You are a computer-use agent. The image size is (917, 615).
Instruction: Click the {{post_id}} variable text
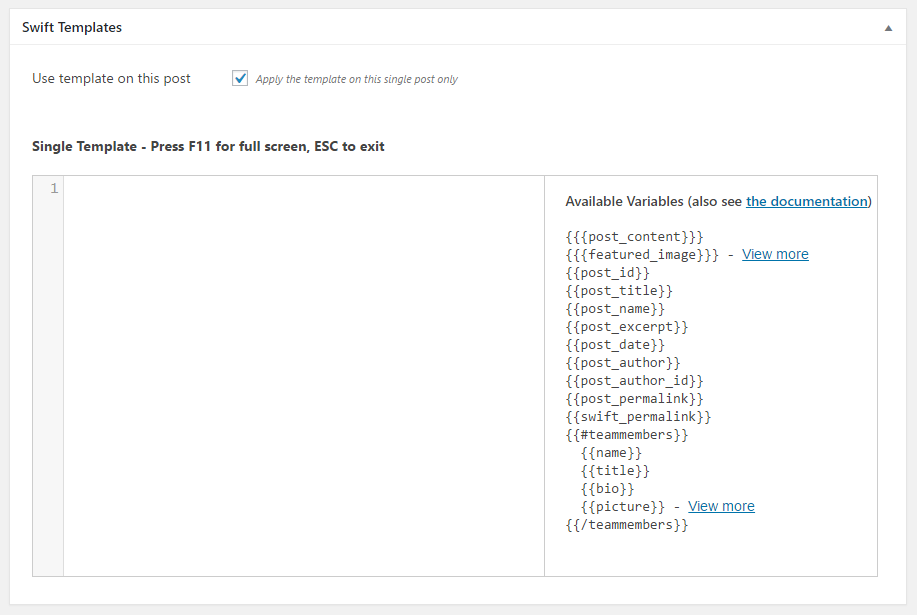point(607,272)
